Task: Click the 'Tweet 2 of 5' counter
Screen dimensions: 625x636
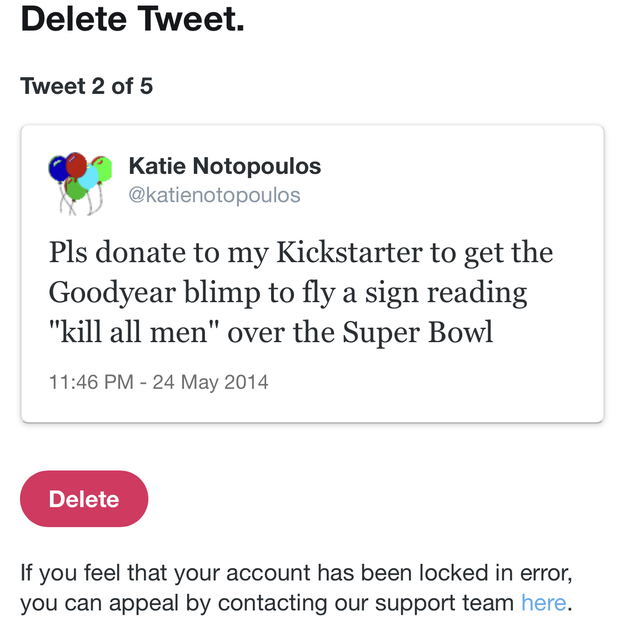Action: click(86, 86)
